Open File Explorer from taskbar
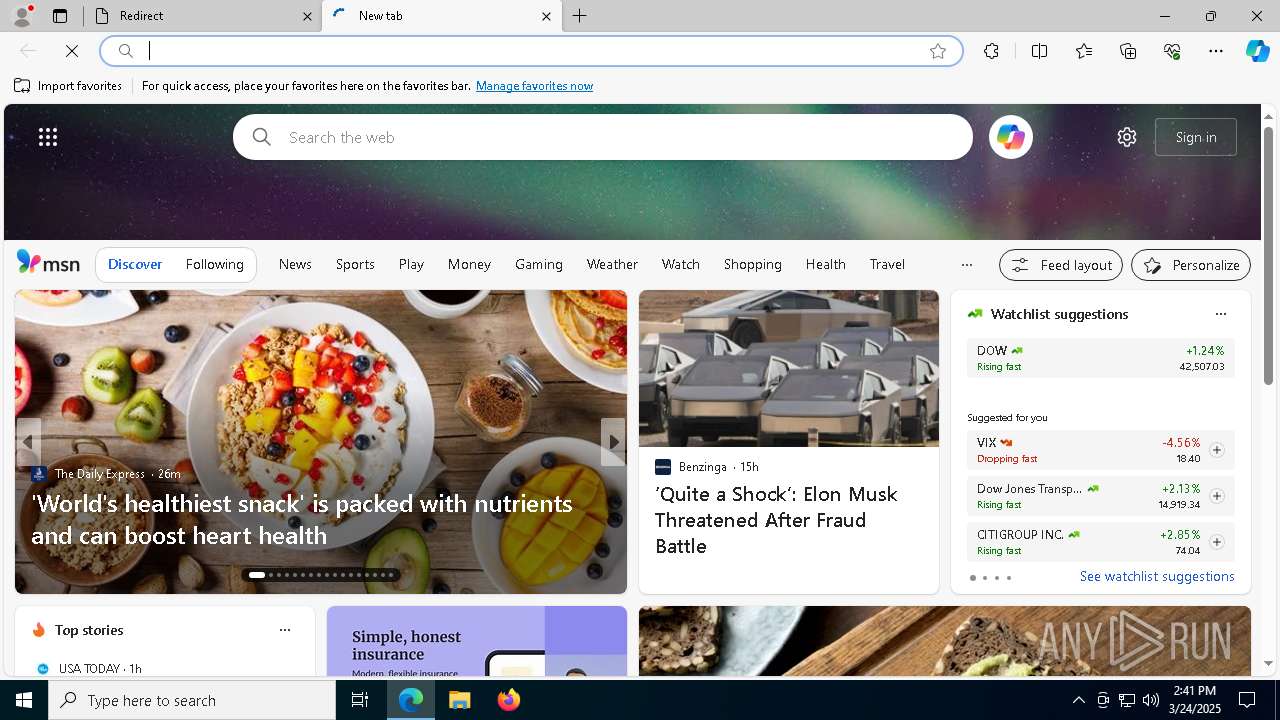The image size is (1280, 720). [x=460, y=700]
